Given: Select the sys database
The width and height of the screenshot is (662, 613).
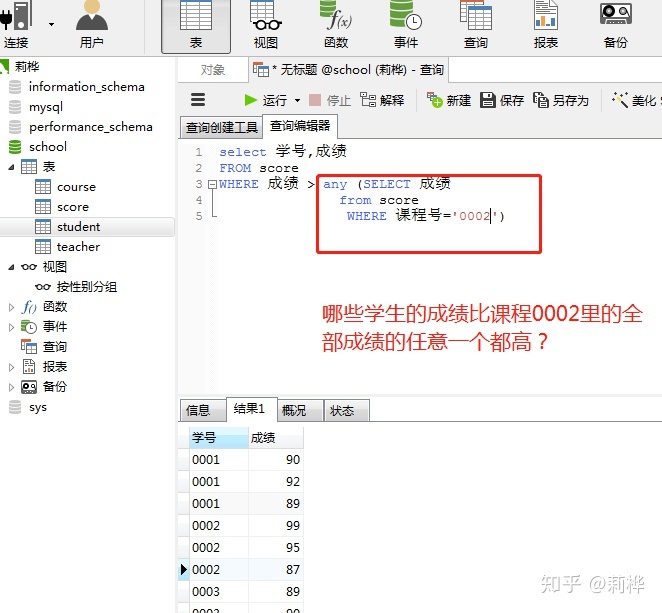Looking at the screenshot, I should click(x=38, y=407).
